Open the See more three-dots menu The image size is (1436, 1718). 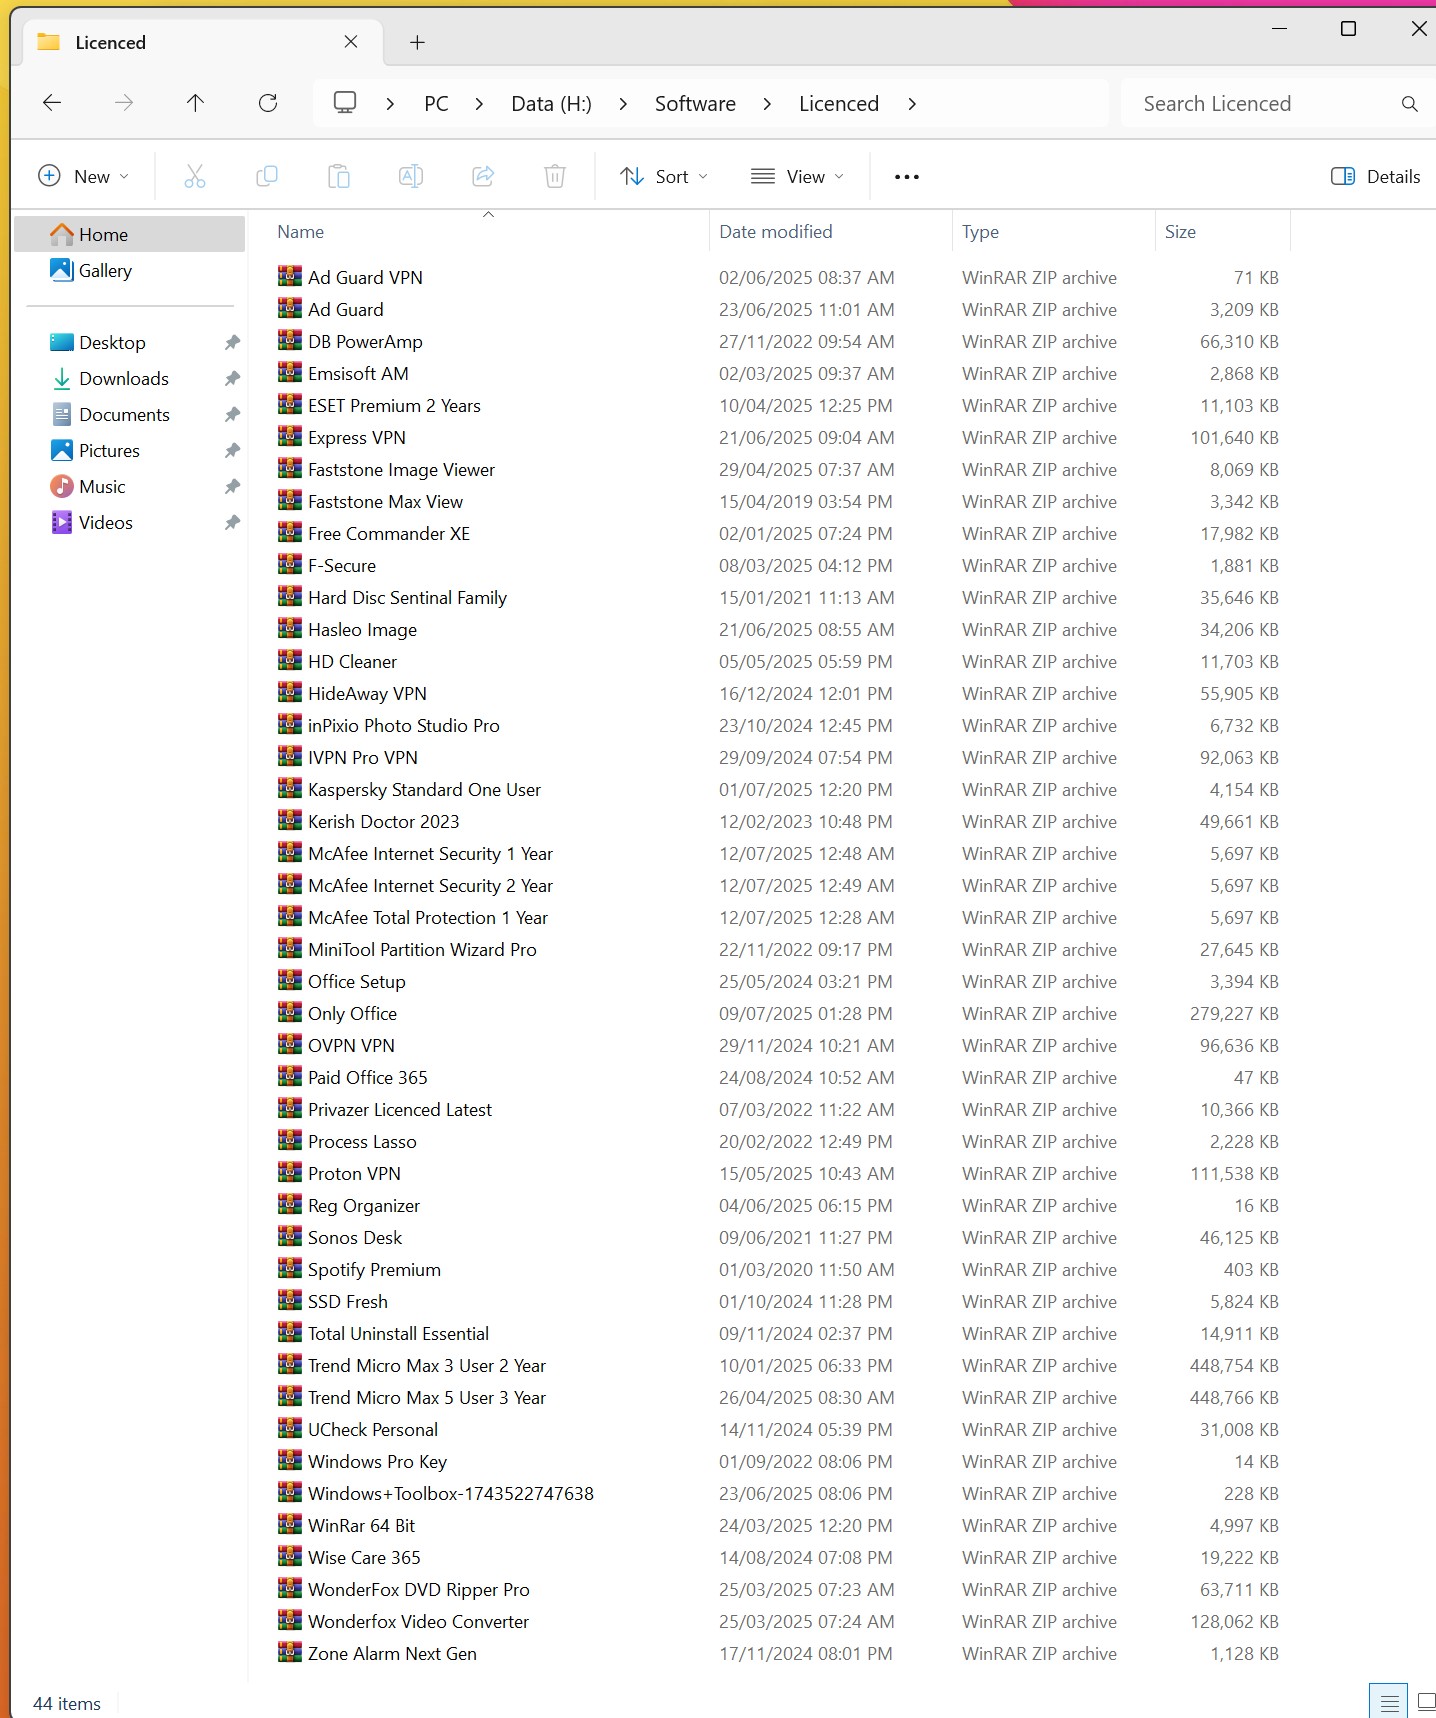click(907, 177)
